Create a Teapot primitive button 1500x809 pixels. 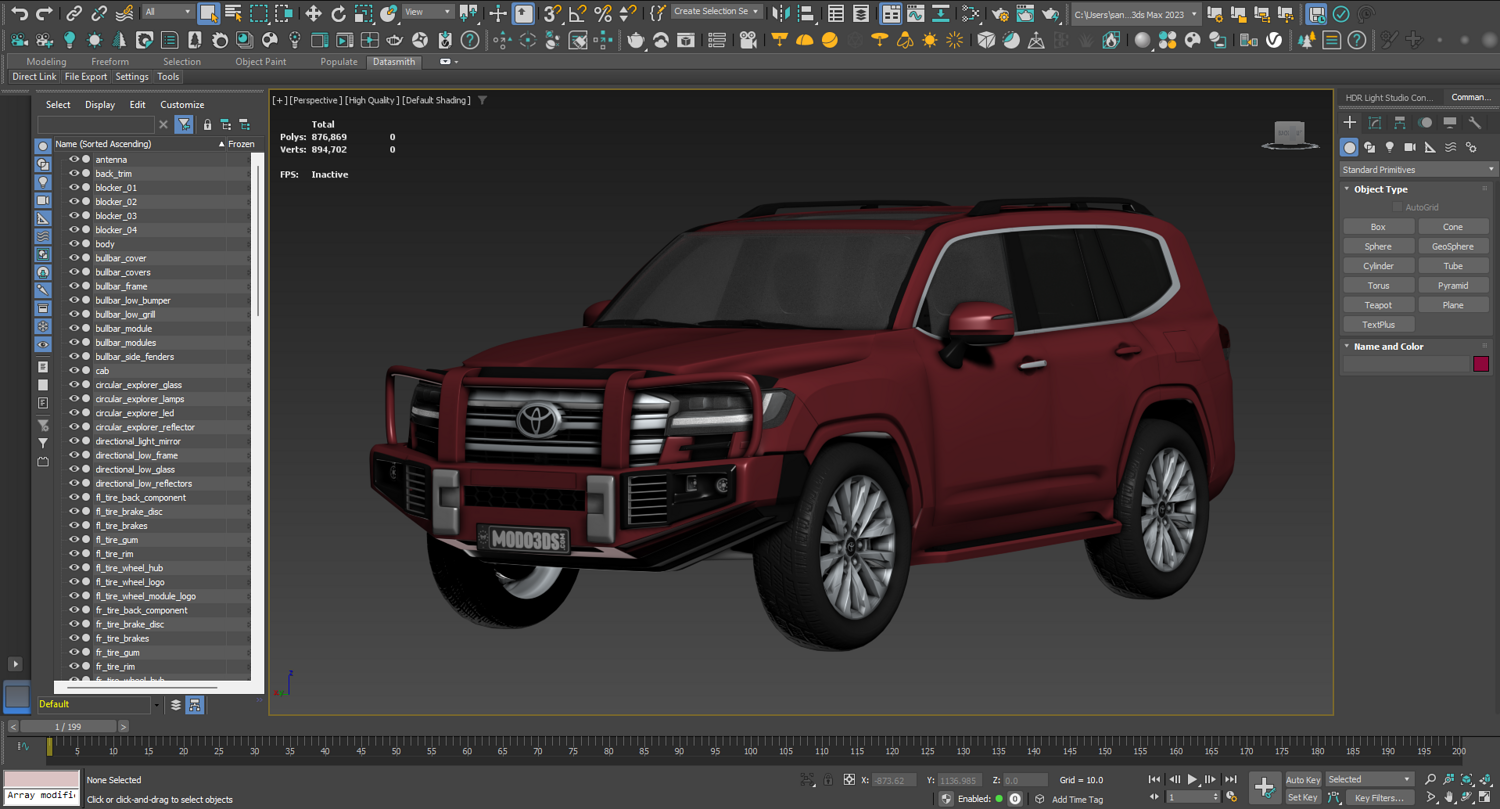pyautogui.click(x=1378, y=305)
